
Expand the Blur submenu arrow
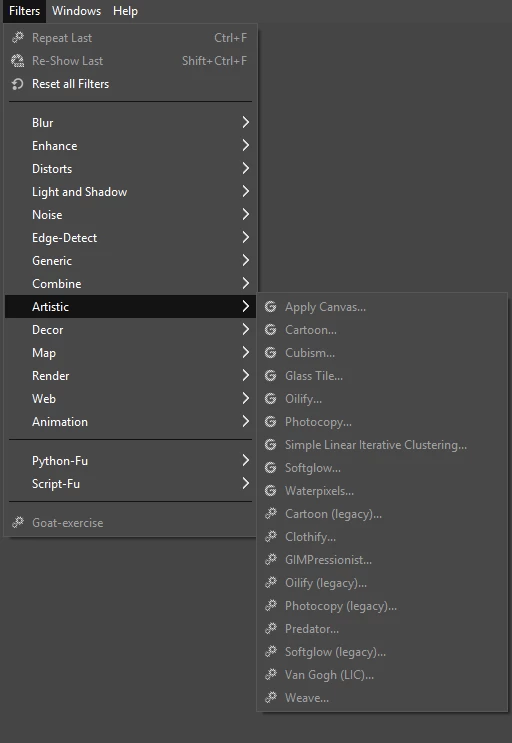coord(245,122)
